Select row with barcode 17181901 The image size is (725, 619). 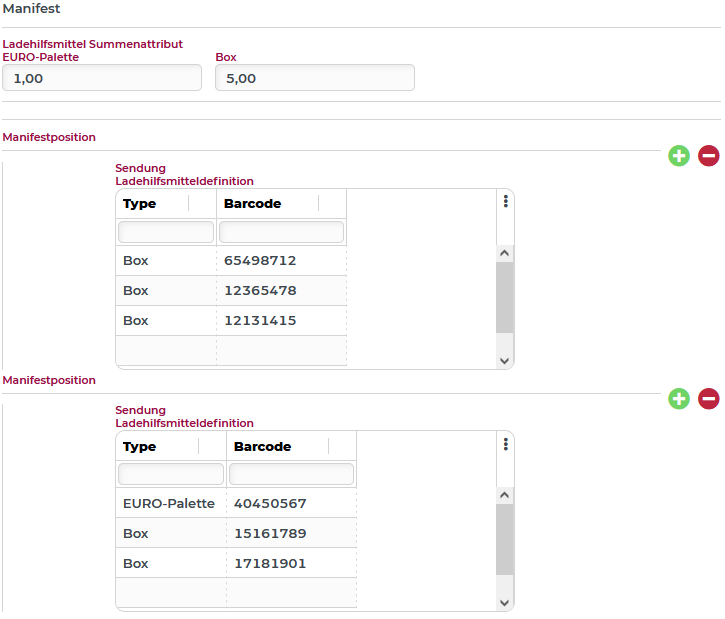(x=270, y=564)
